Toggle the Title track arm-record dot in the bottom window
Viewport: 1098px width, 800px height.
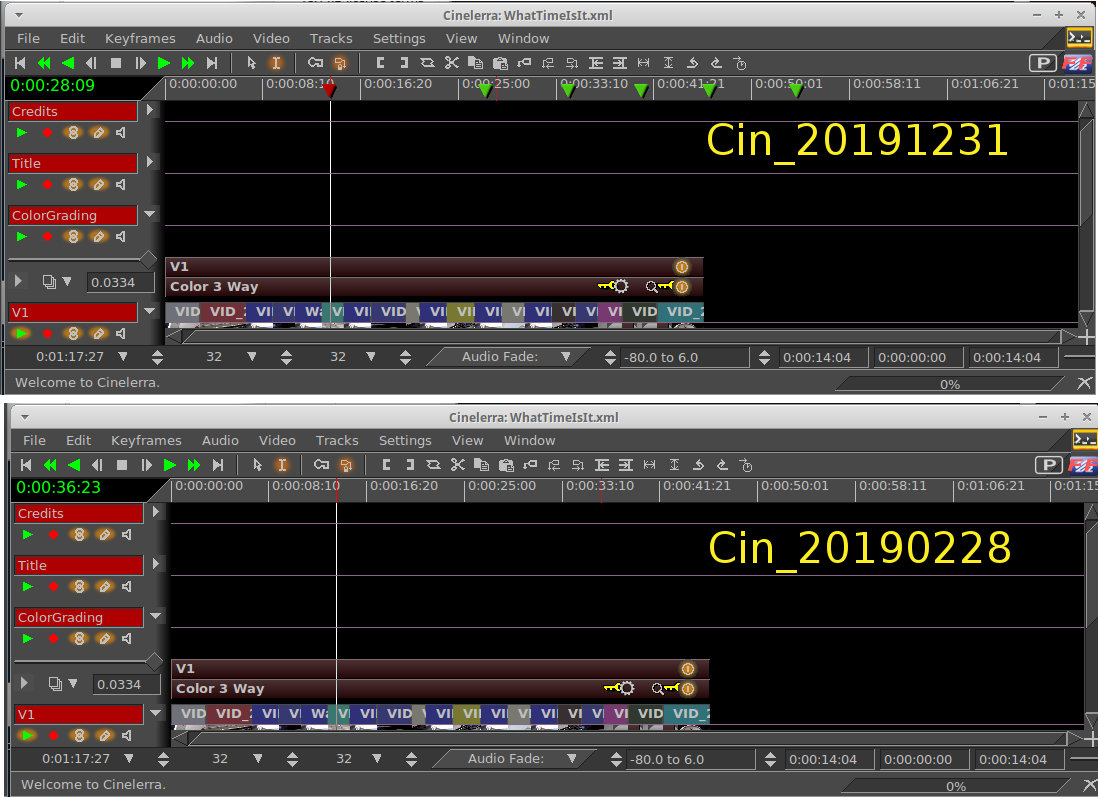click(x=53, y=586)
